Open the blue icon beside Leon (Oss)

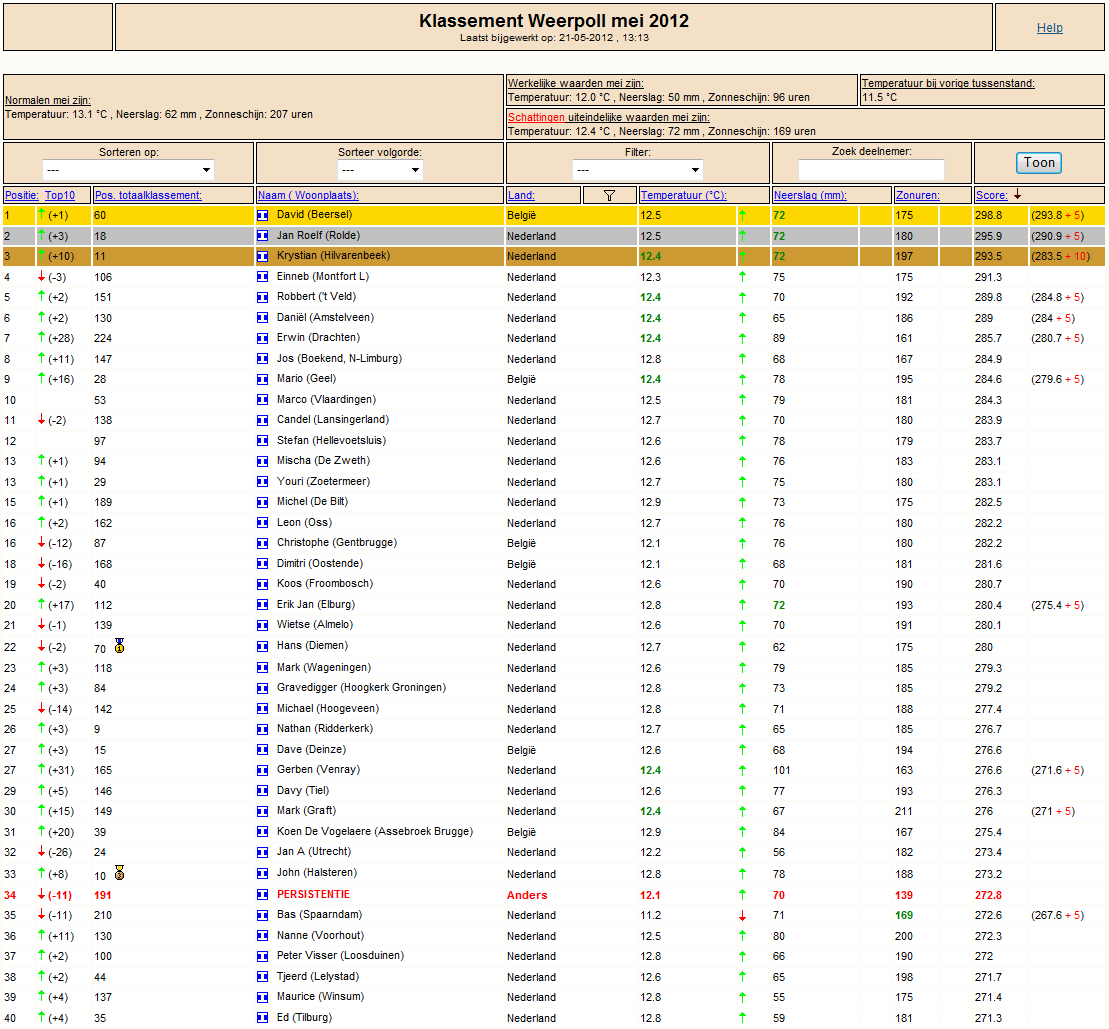tap(262, 523)
